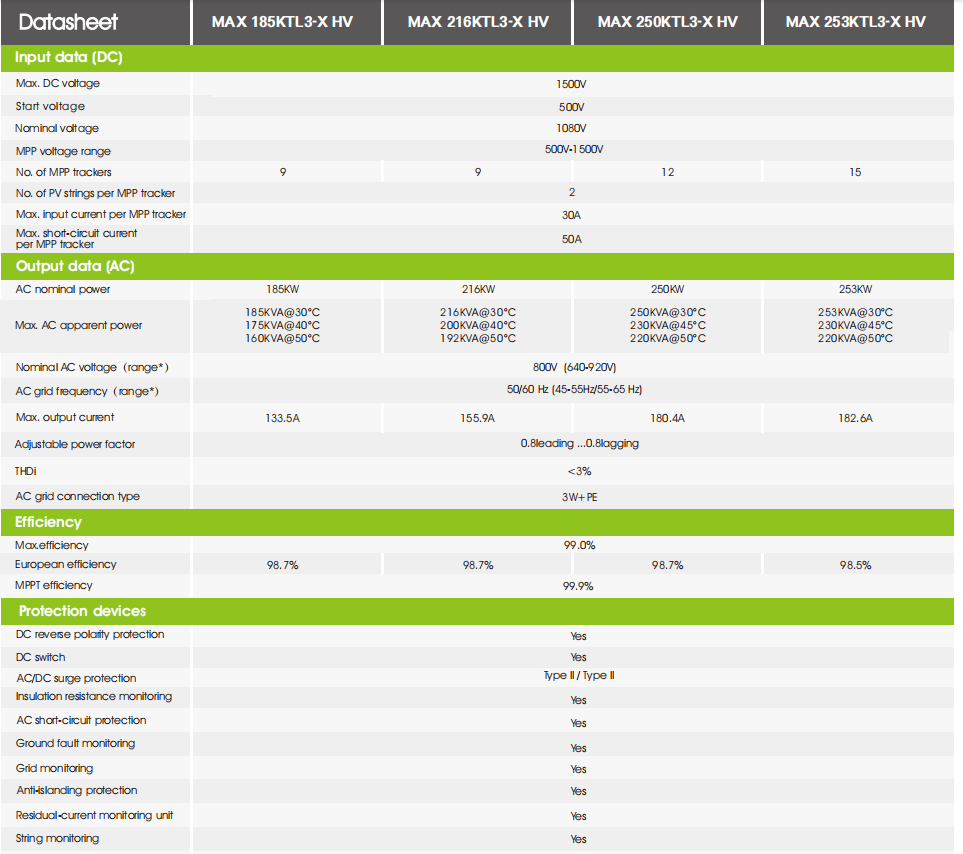
Task: Click the 'Max. DC voltage' row label
Action: 58,83
